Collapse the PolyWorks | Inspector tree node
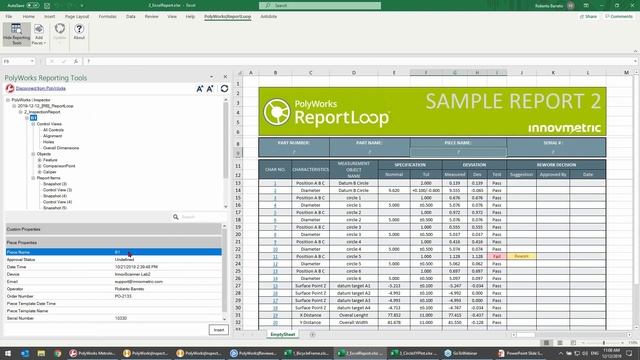Viewport: 640px width, 360px height. pyautogui.click(x=8, y=100)
